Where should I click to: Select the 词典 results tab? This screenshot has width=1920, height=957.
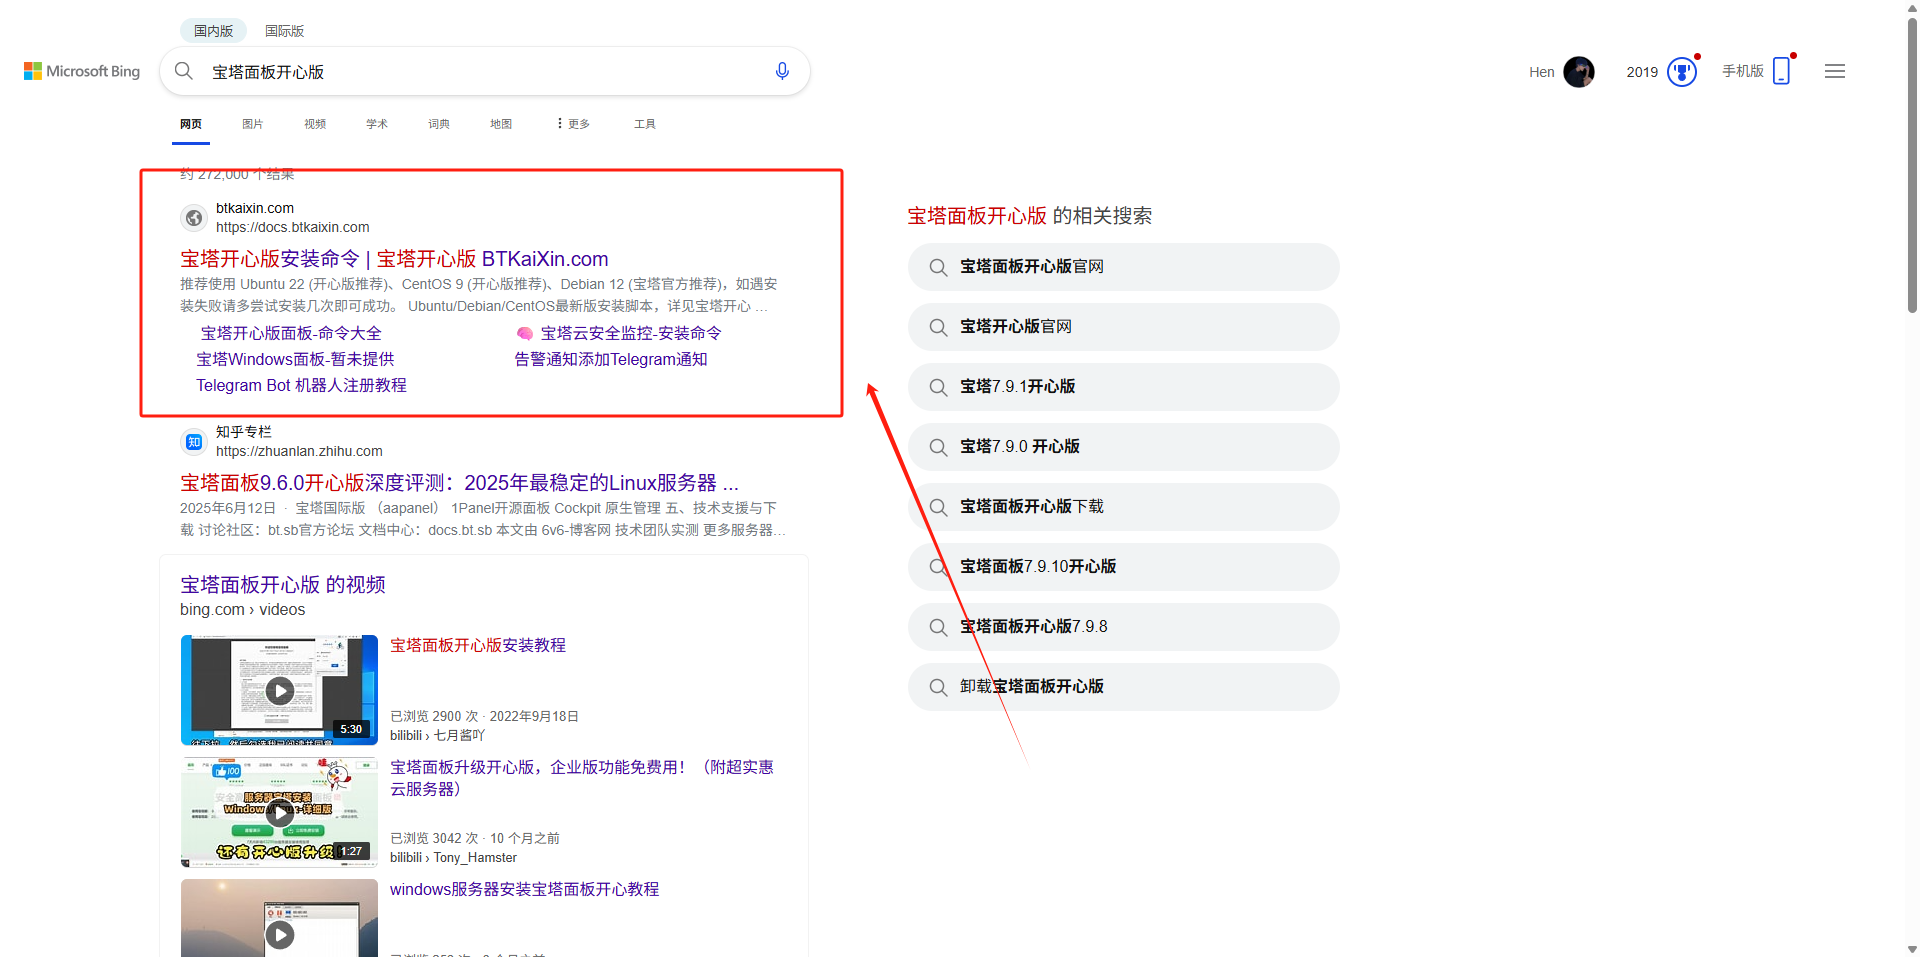(x=439, y=124)
